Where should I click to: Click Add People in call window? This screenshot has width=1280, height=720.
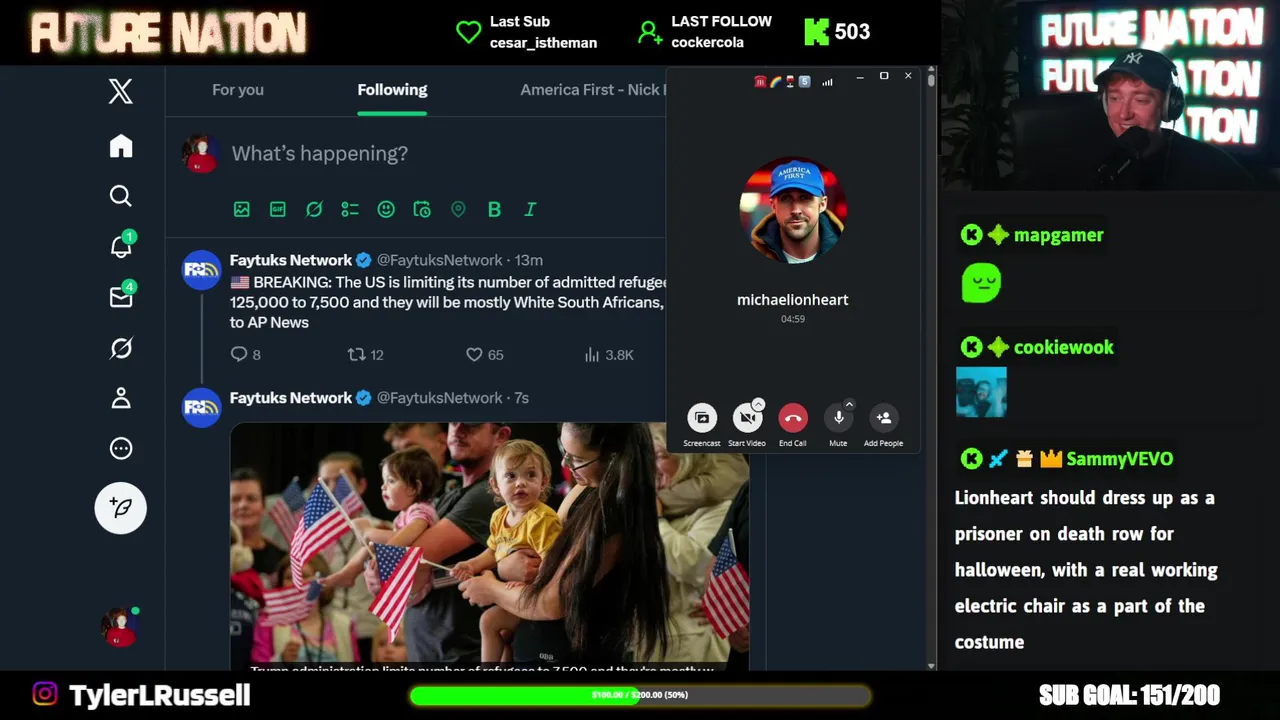tap(883, 418)
